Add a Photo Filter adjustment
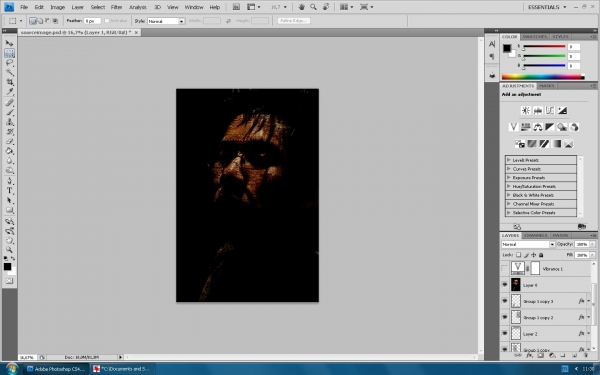Image resolution: width=600 pixels, height=375 pixels. tap(562, 127)
